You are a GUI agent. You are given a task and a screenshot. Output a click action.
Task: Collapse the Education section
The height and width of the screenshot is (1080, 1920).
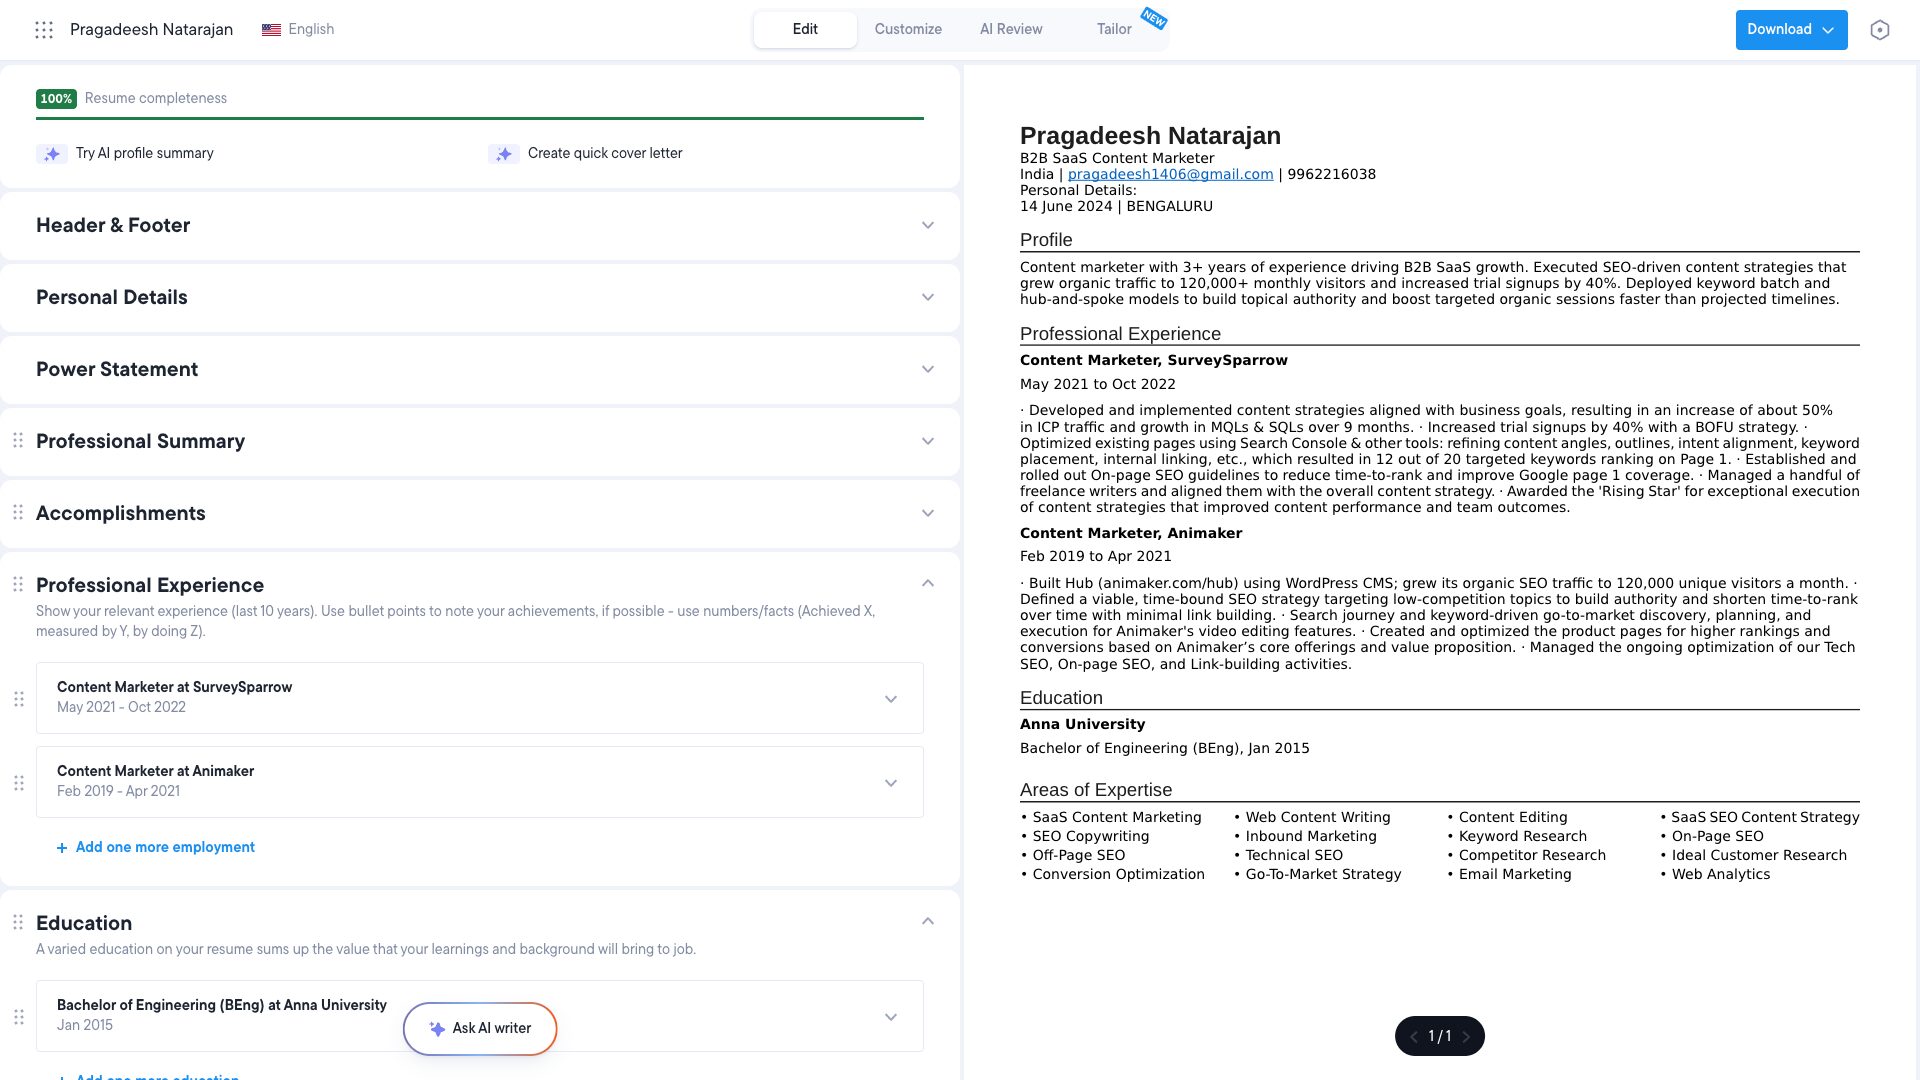[x=928, y=921]
